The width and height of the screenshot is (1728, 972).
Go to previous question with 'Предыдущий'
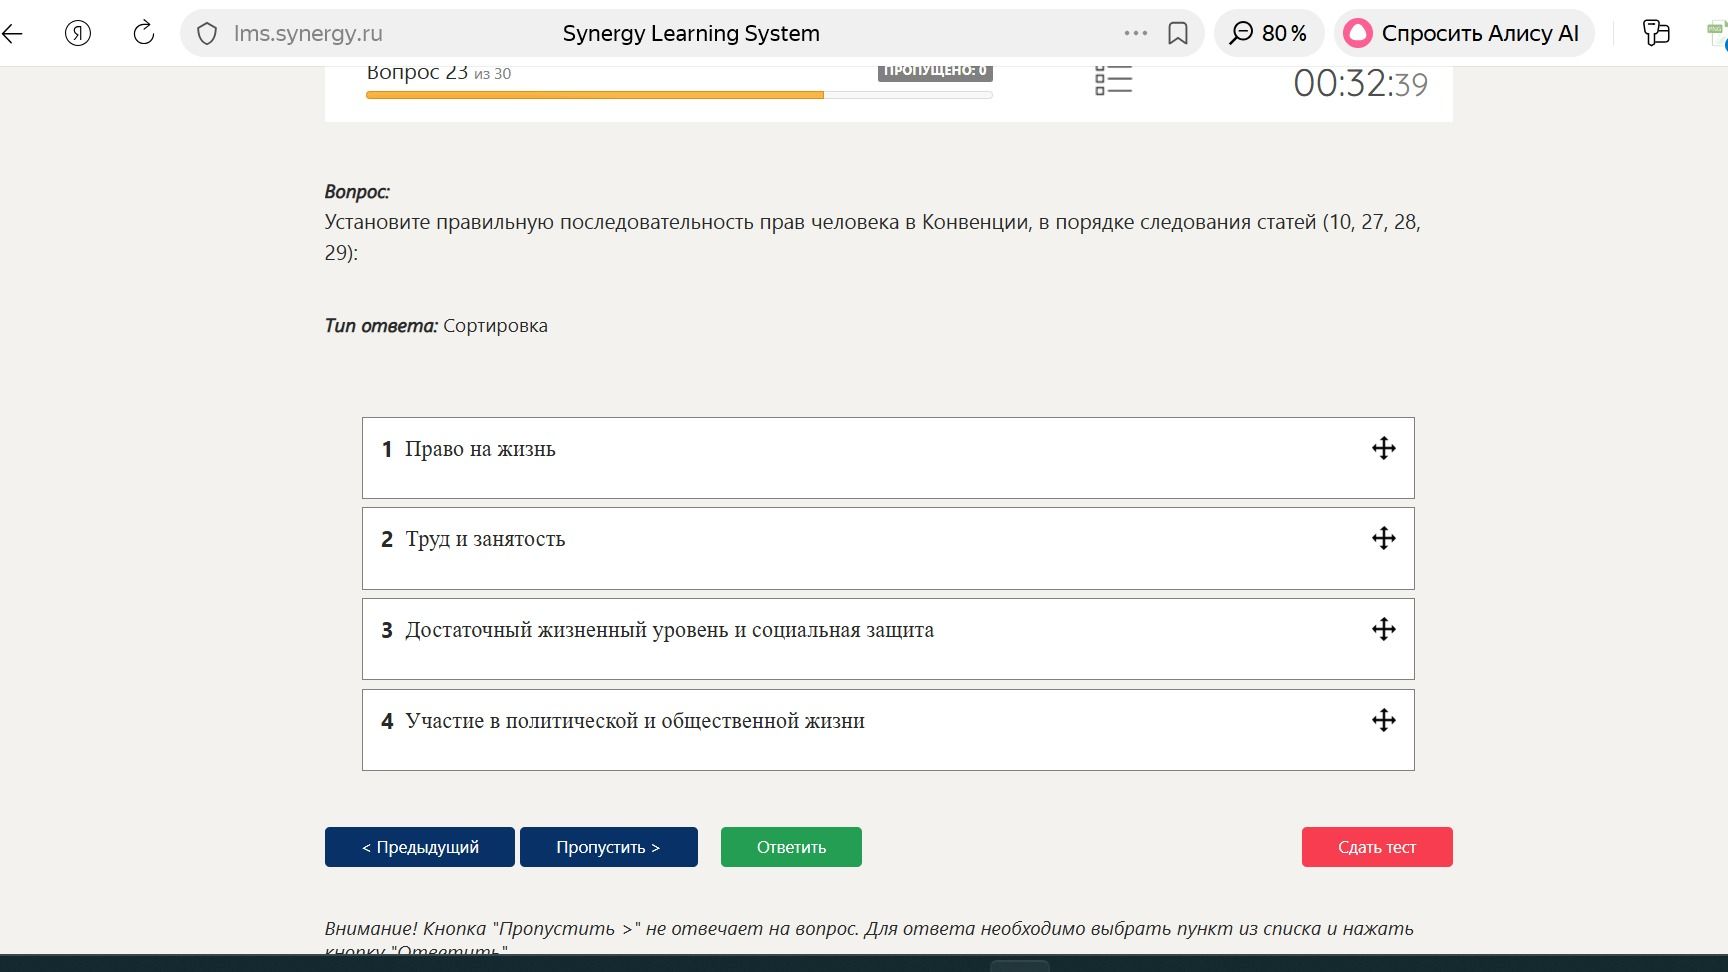click(x=420, y=847)
